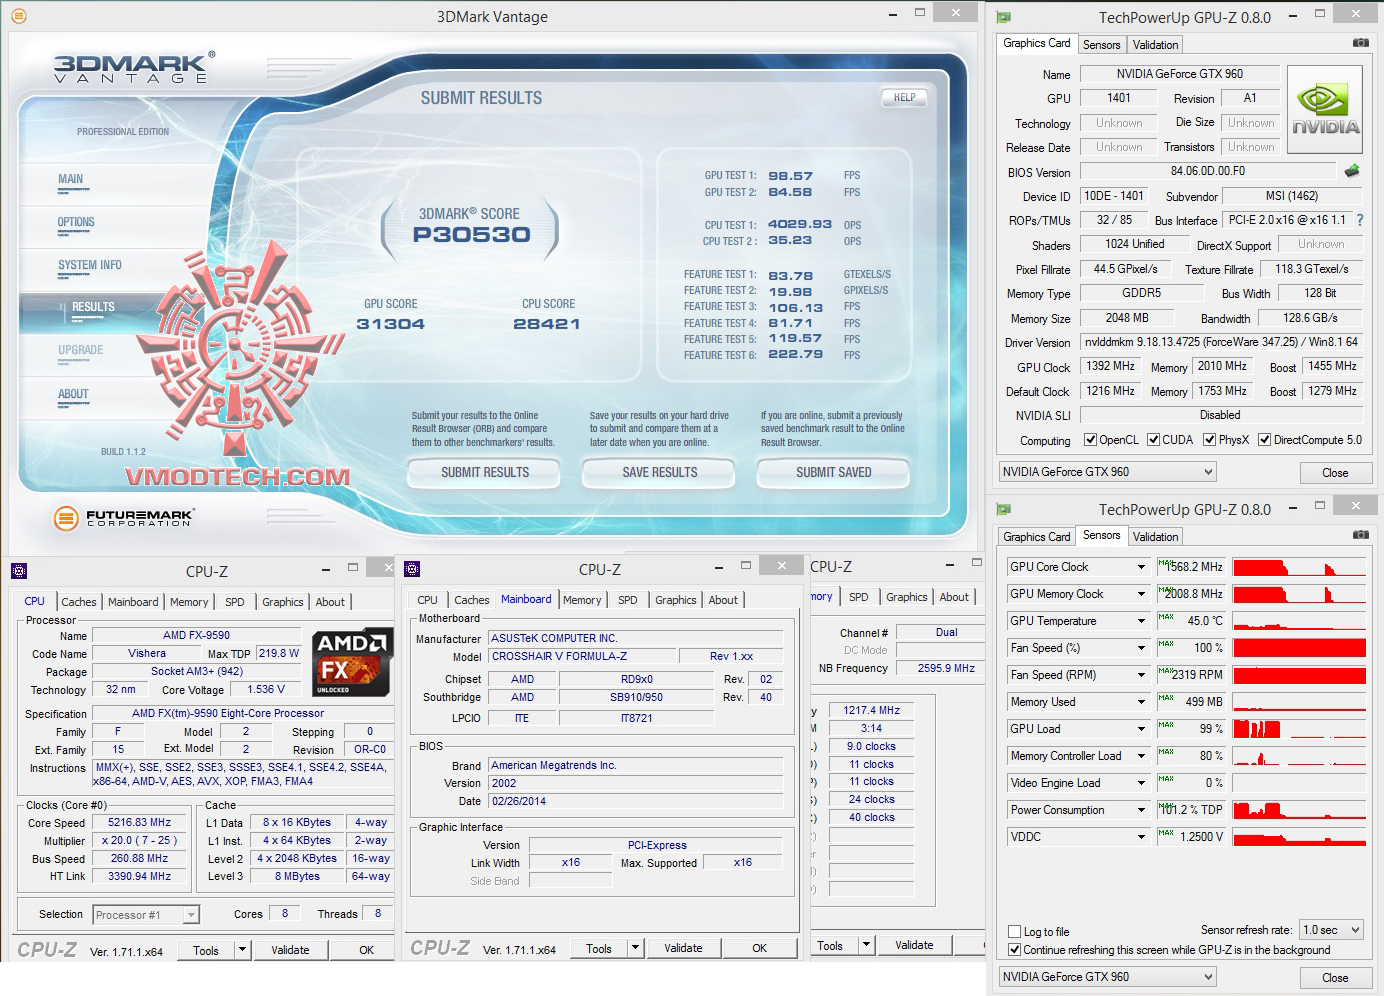Toggle the CUDA checkbox
This screenshot has height=996, width=1384.
coord(1153,440)
